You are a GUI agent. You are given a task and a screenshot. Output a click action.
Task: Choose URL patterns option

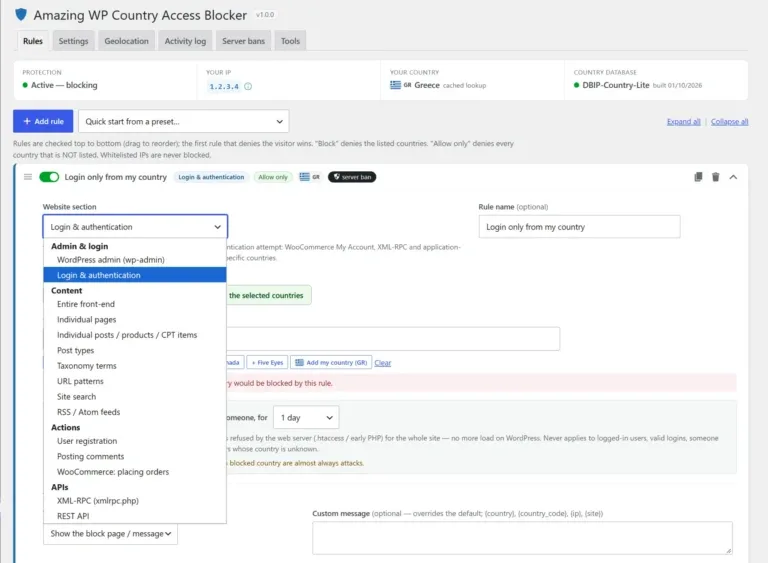coord(135,381)
